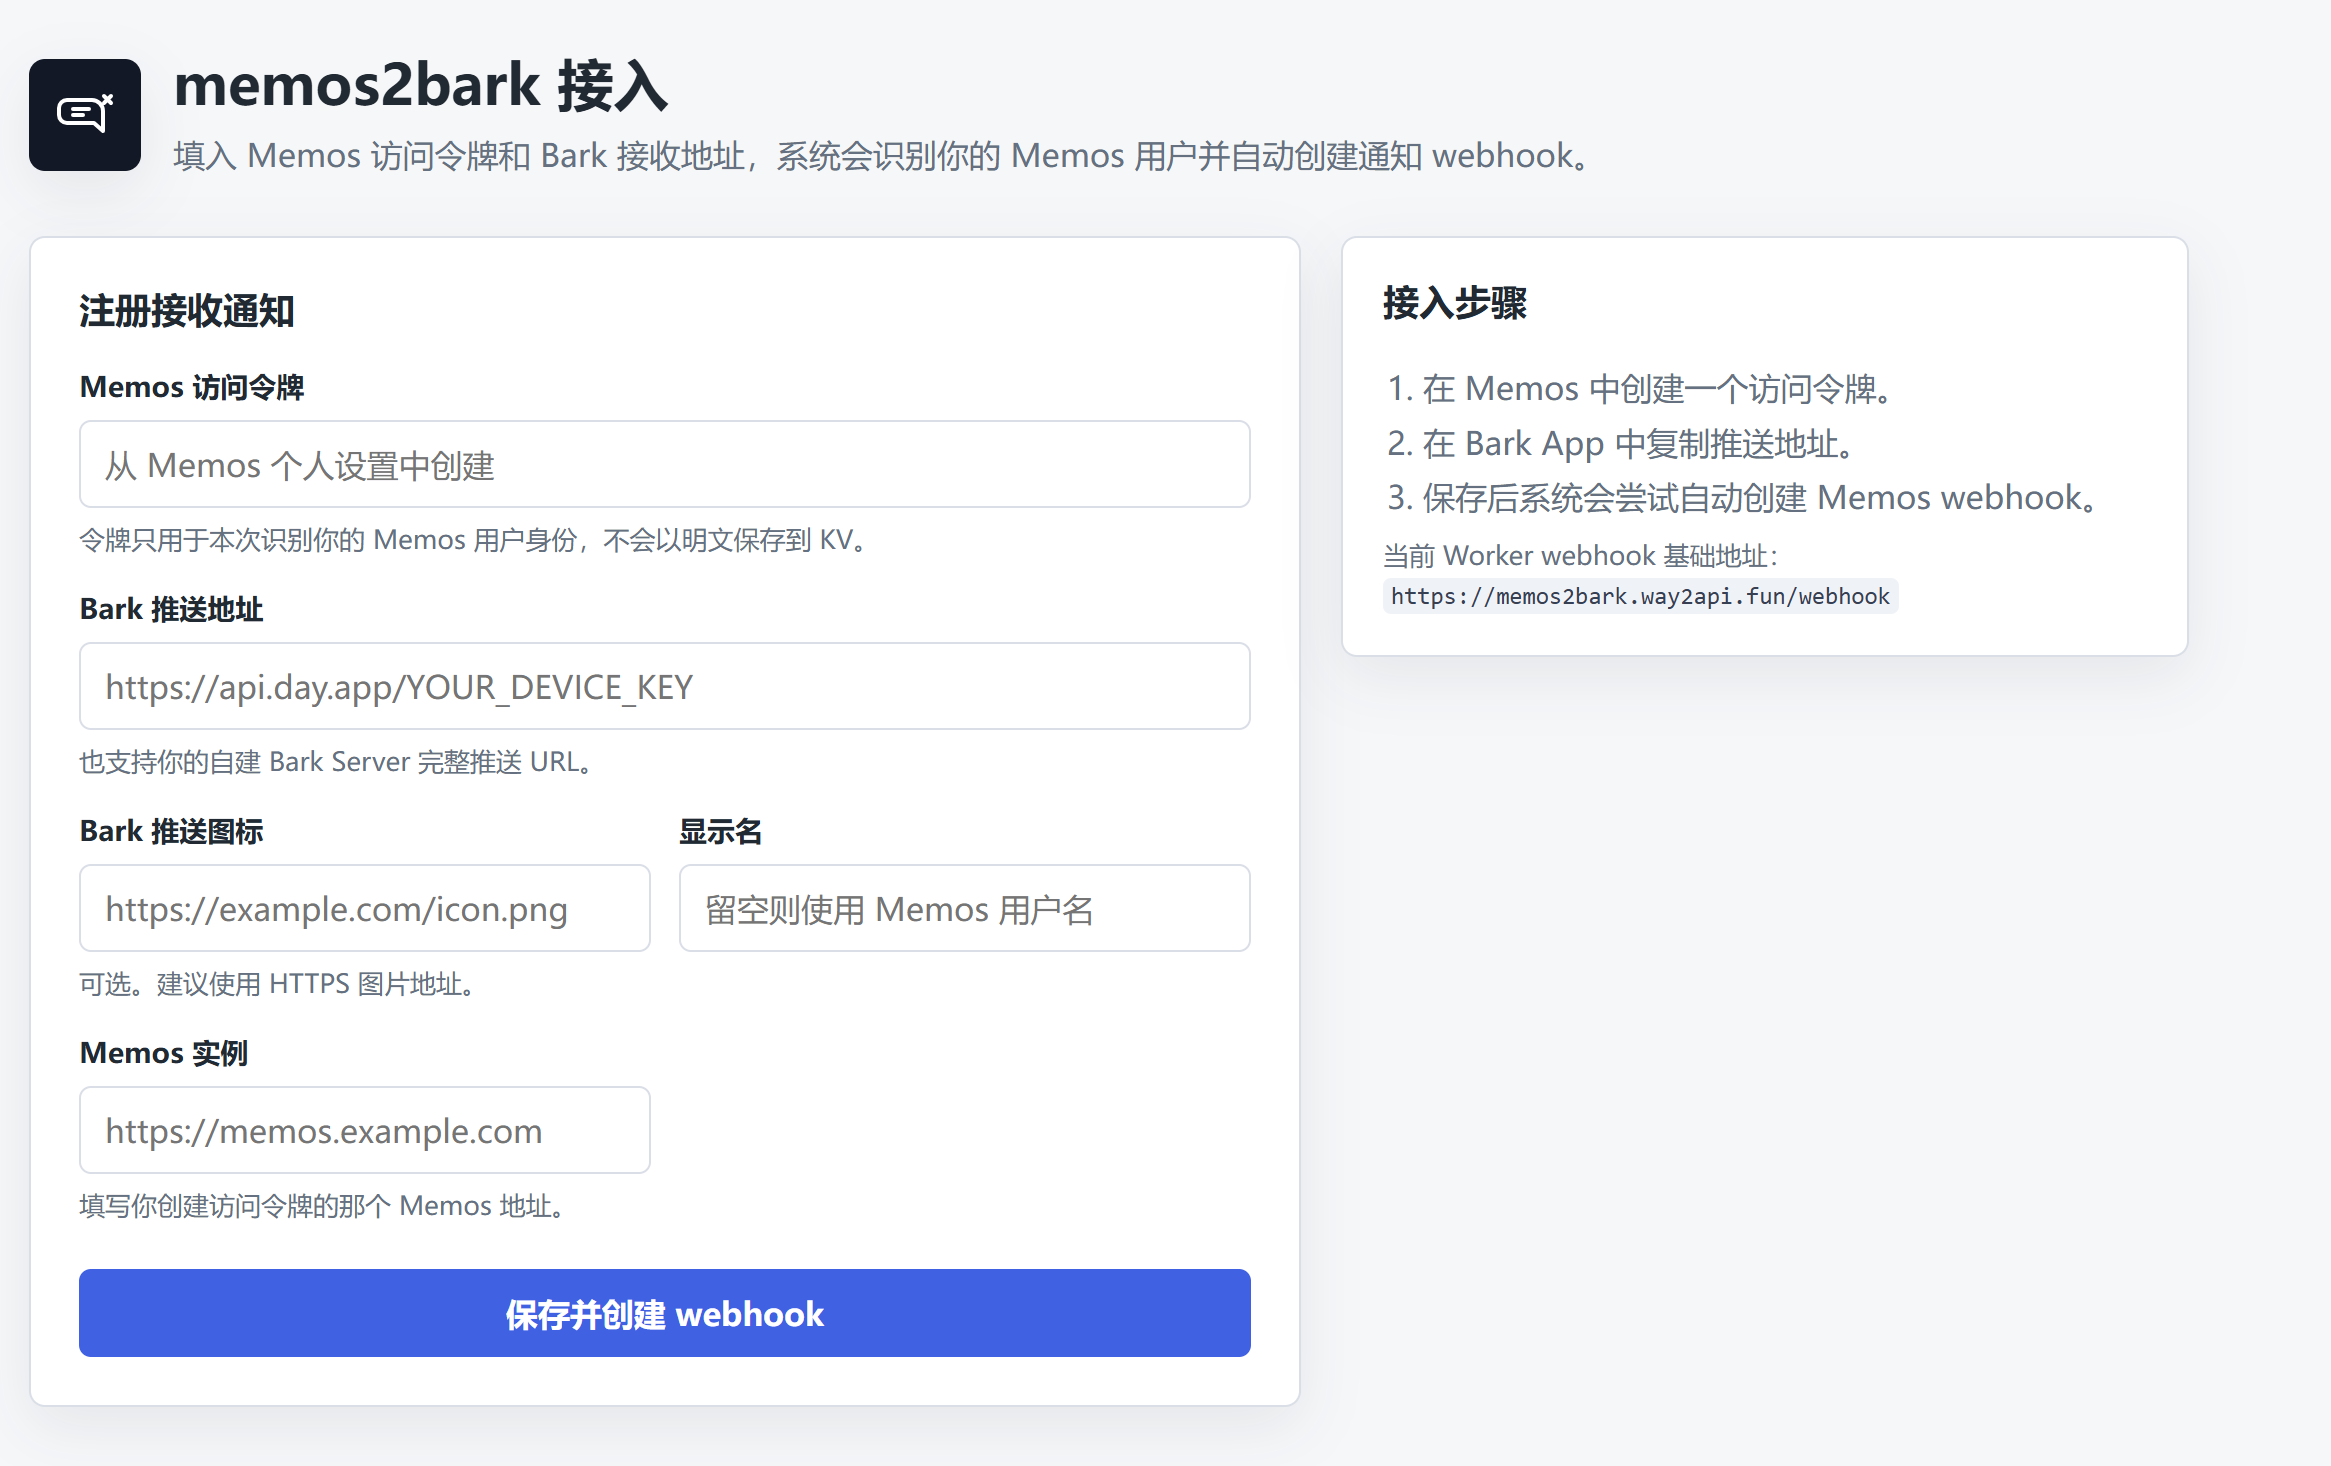Viewport: 2331px width, 1466px height.
Task: Click the 显示名 input field
Action: [x=965, y=908]
